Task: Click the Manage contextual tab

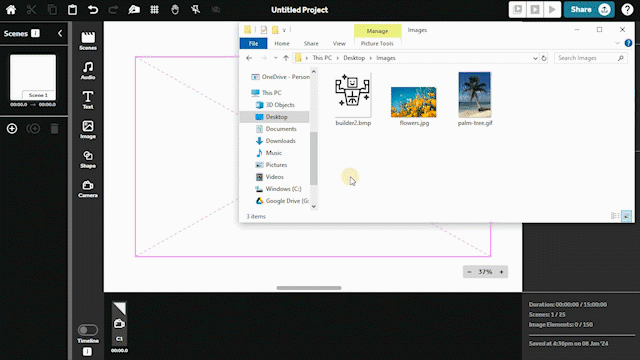Action: tap(377, 31)
